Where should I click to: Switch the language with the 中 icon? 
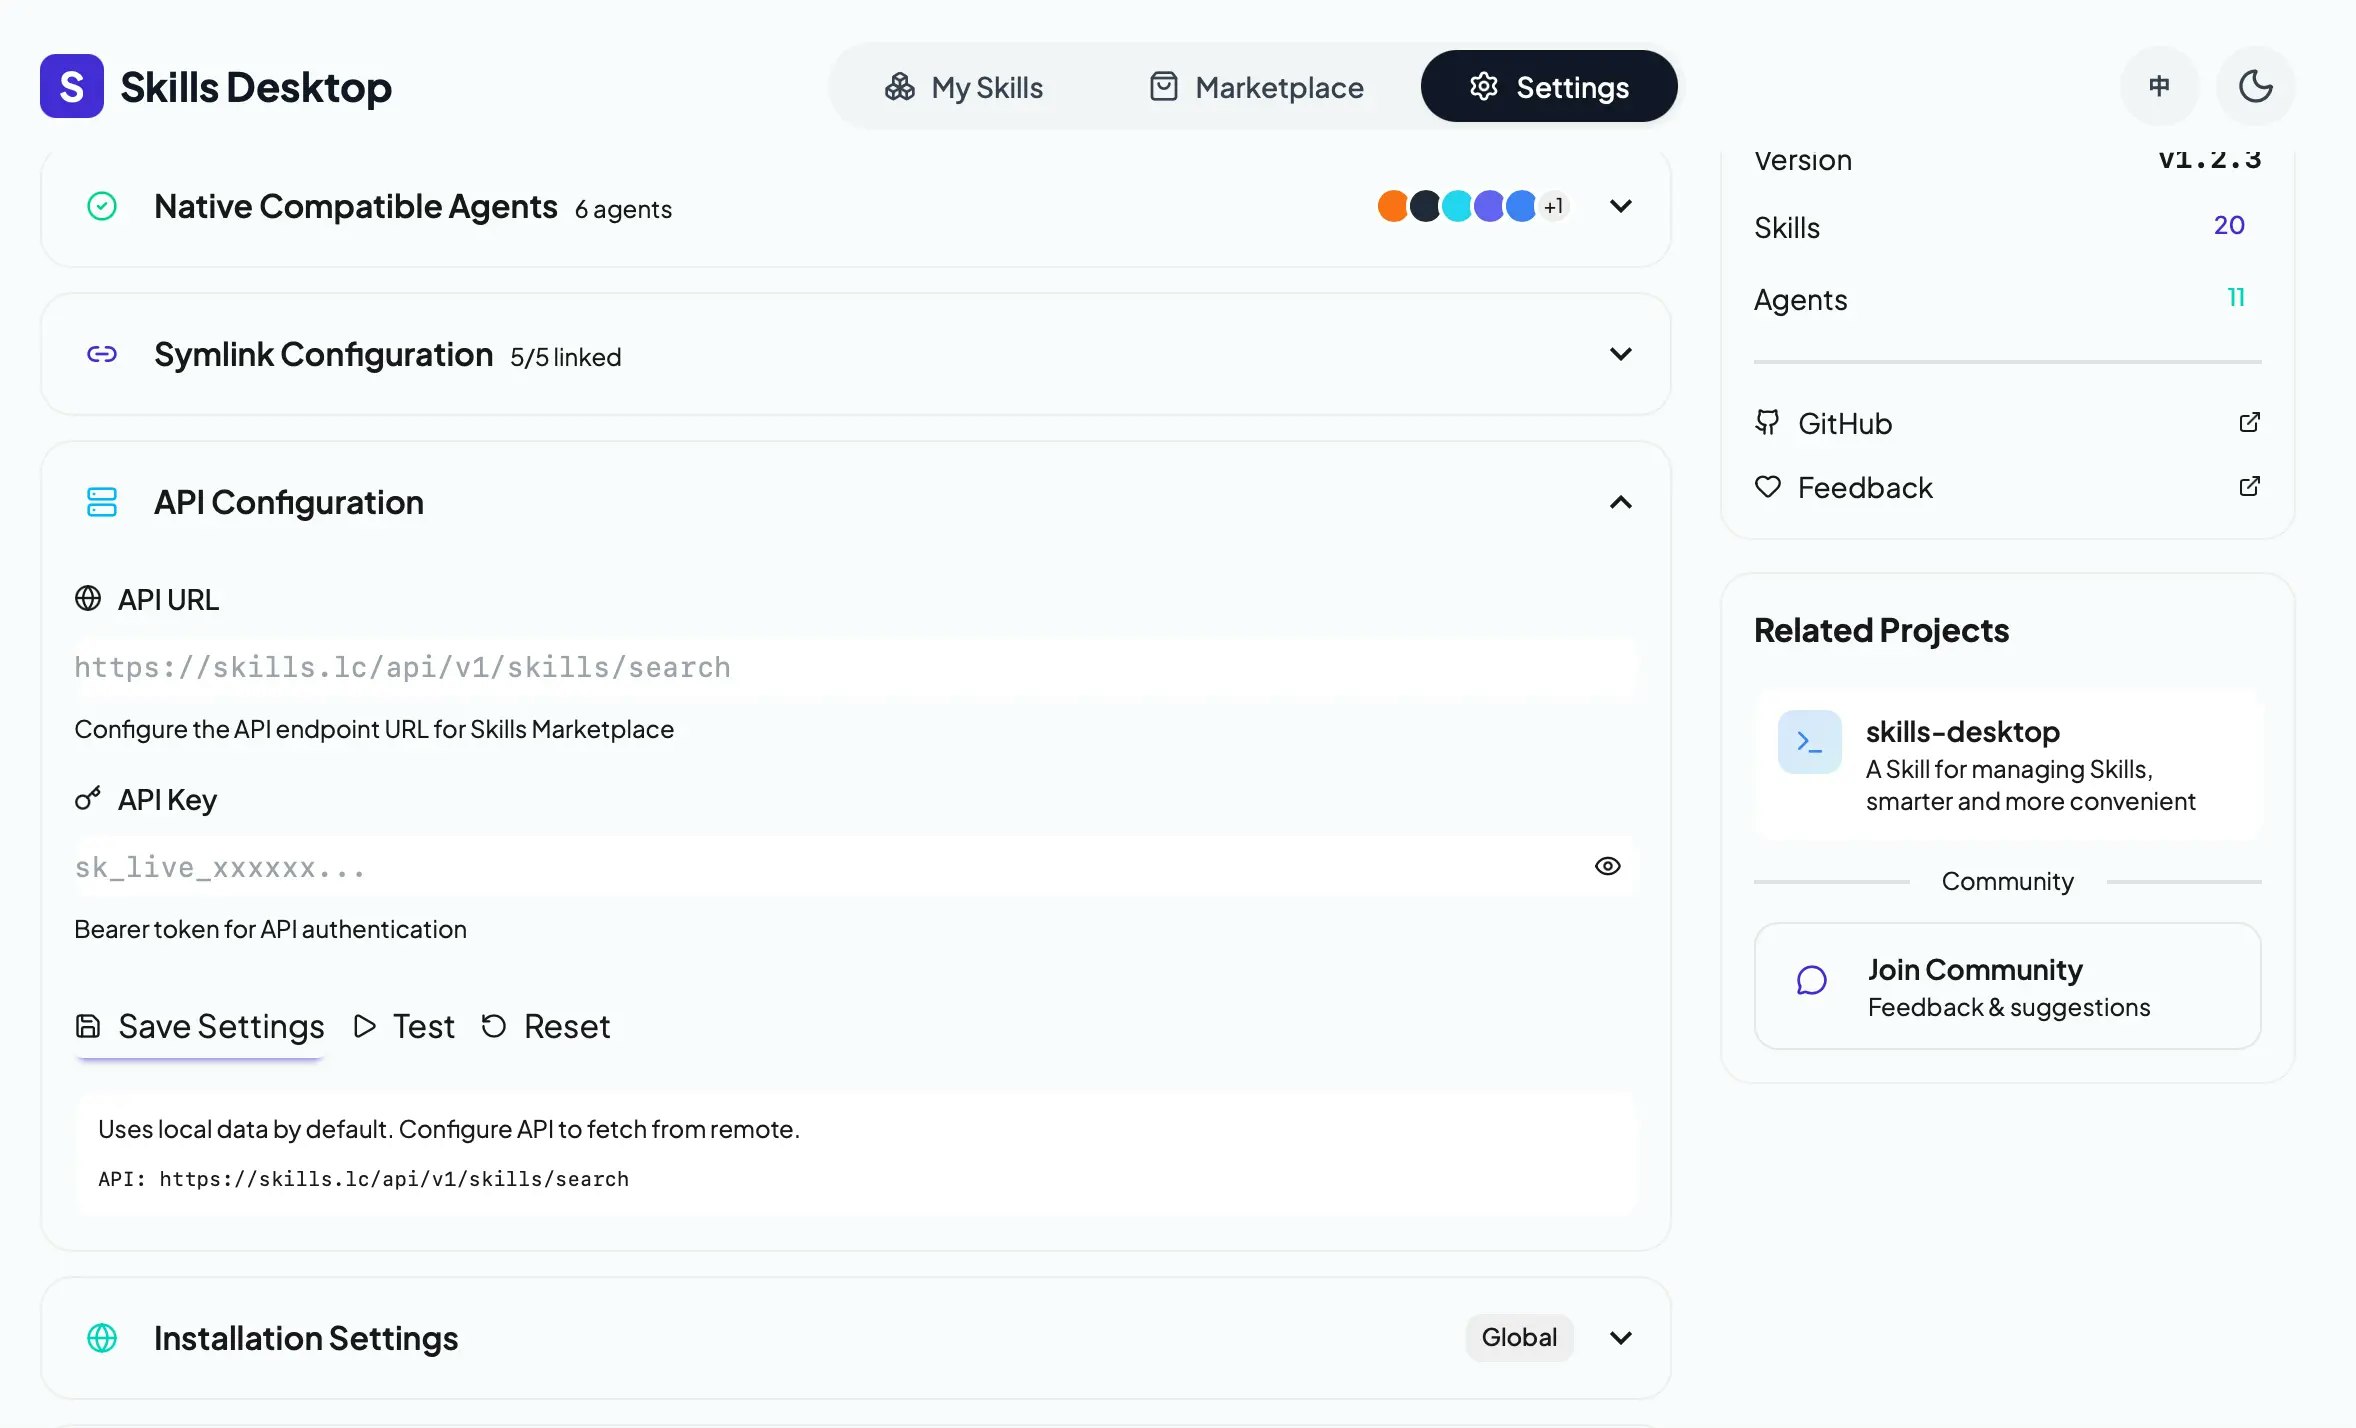[x=2159, y=86]
